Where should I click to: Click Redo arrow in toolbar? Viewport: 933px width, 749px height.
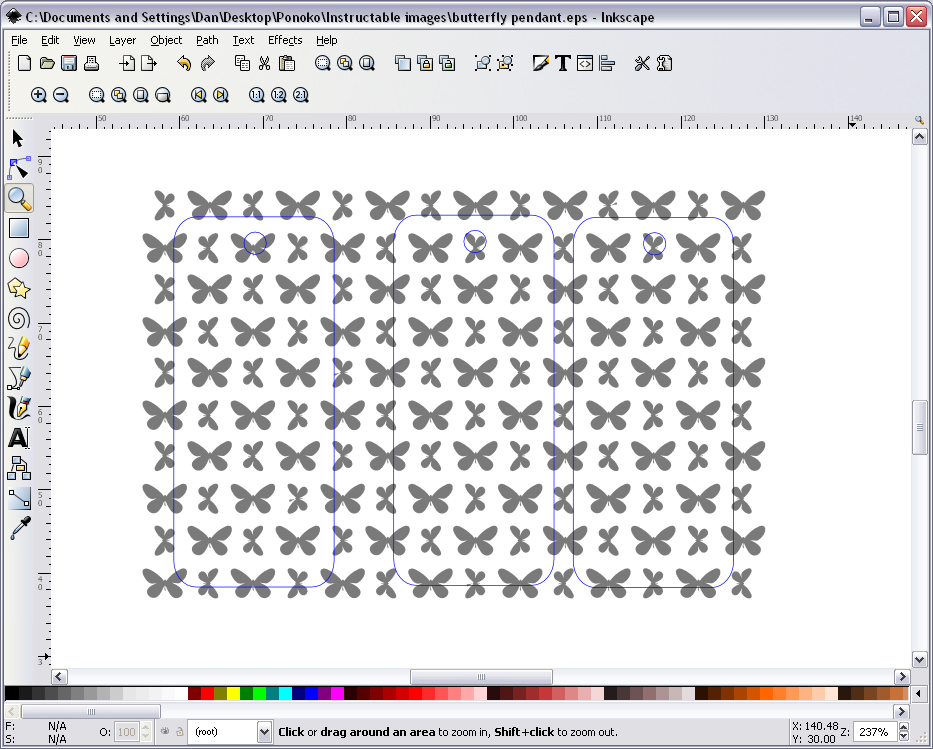click(x=208, y=63)
